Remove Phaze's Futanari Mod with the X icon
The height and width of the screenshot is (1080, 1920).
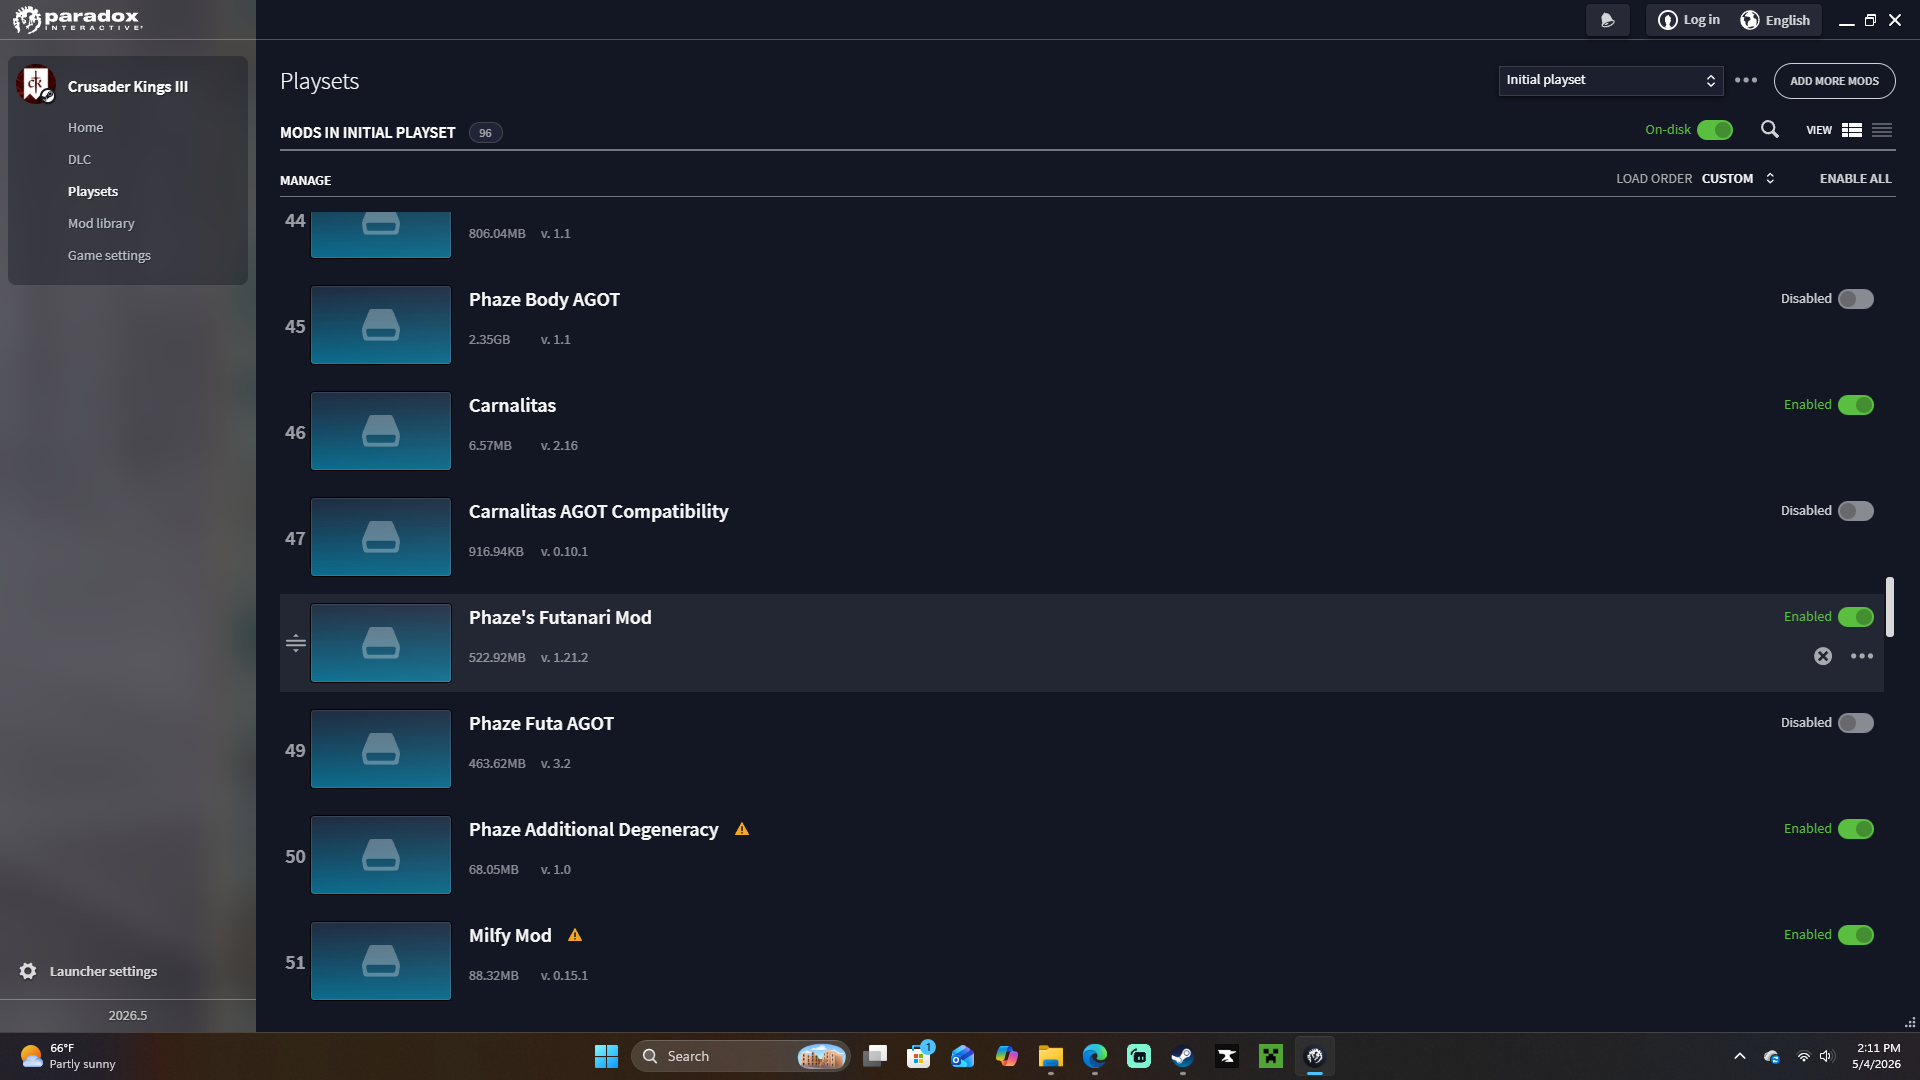pyautogui.click(x=1823, y=656)
